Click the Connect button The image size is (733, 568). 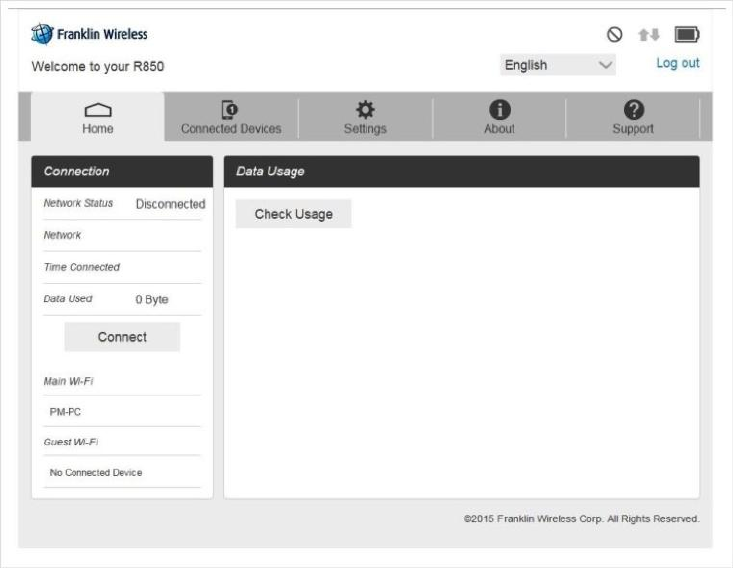point(122,337)
